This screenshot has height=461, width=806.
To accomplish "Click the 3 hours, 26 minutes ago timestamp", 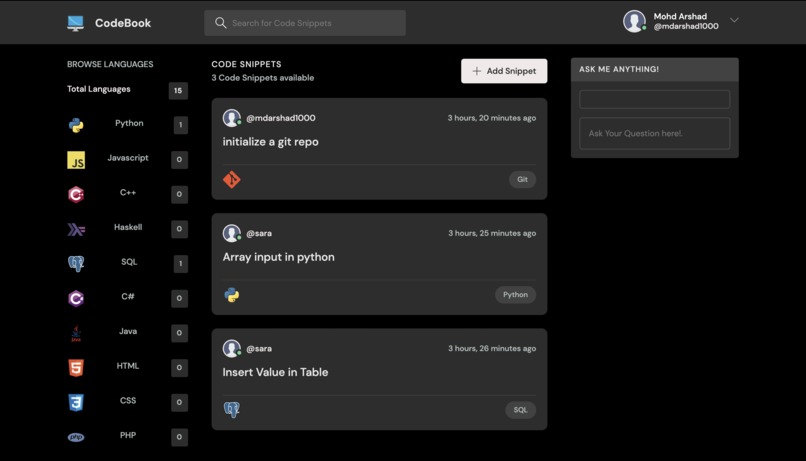I will 492,348.
